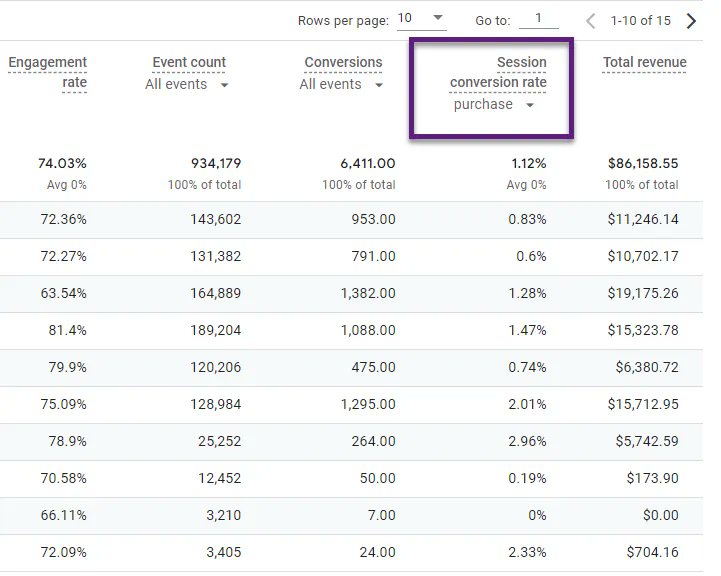The height and width of the screenshot is (576, 721).
Task: Select revenue cell $19,175.26
Action: click(x=643, y=293)
